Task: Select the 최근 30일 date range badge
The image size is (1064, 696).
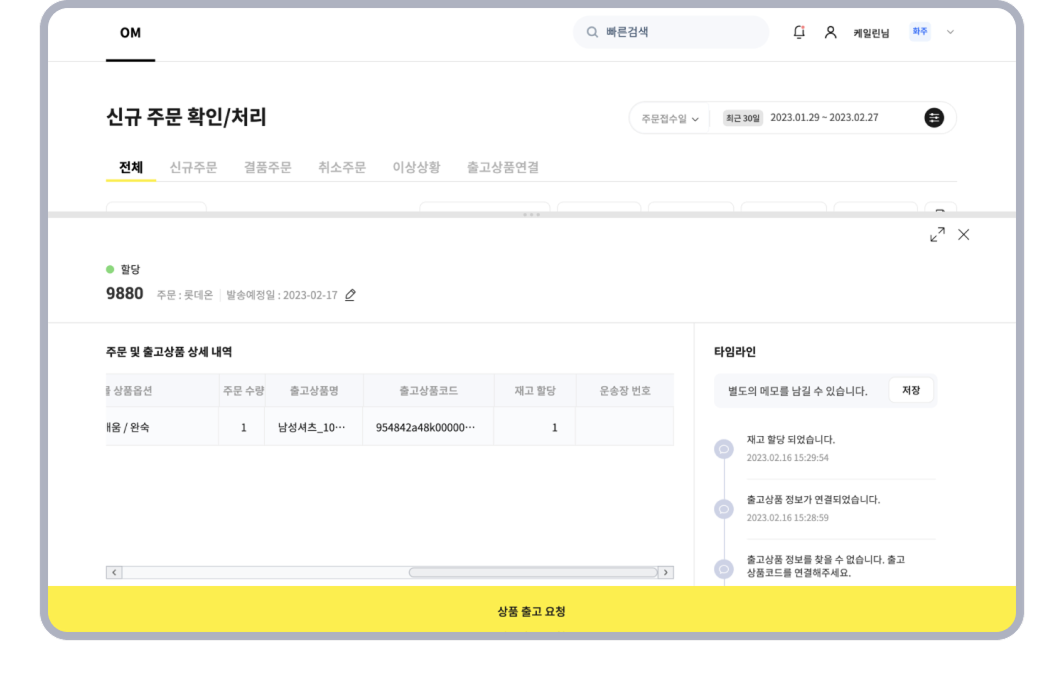Action: coord(743,118)
